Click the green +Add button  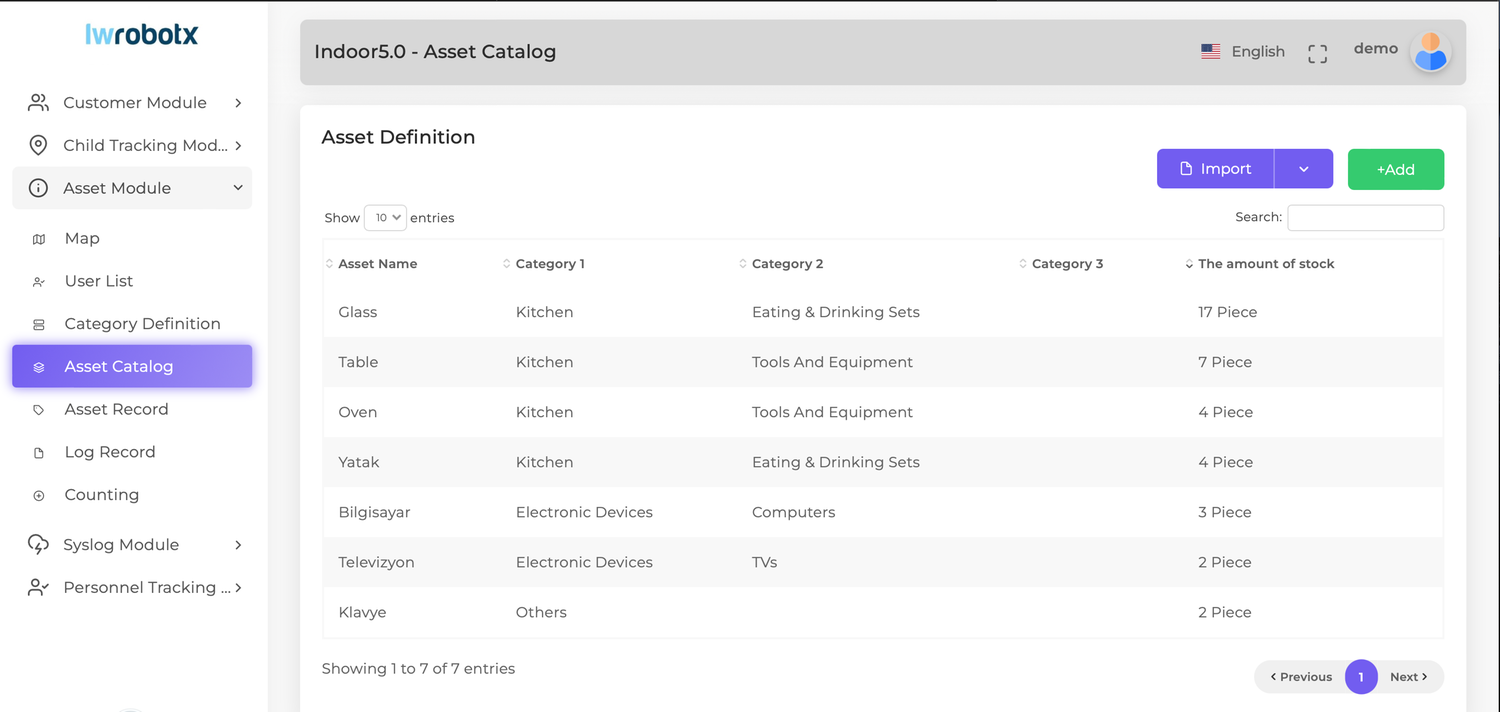point(1396,169)
